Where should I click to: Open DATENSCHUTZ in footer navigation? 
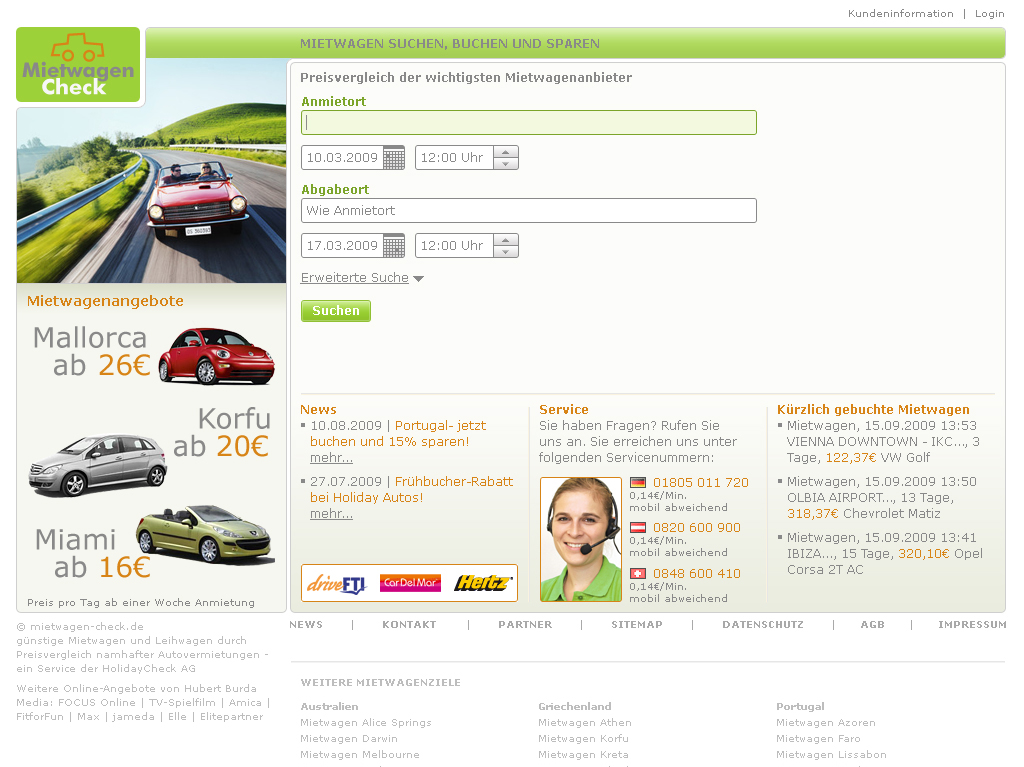[x=763, y=625]
